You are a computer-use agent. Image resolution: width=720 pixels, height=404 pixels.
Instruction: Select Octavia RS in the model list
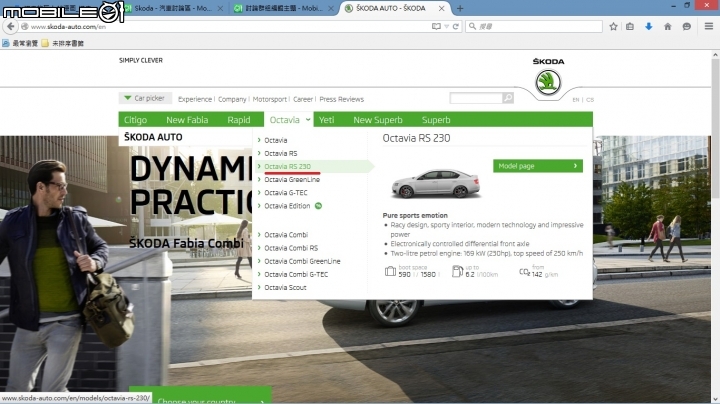[x=281, y=153]
